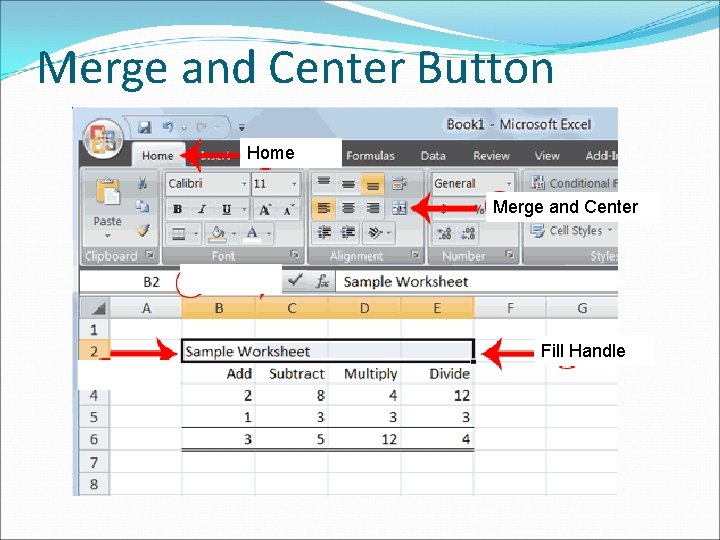Click the Copy icon in Clipboard group
This screenshot has width=720, height=540.
(x=142, y=206)
